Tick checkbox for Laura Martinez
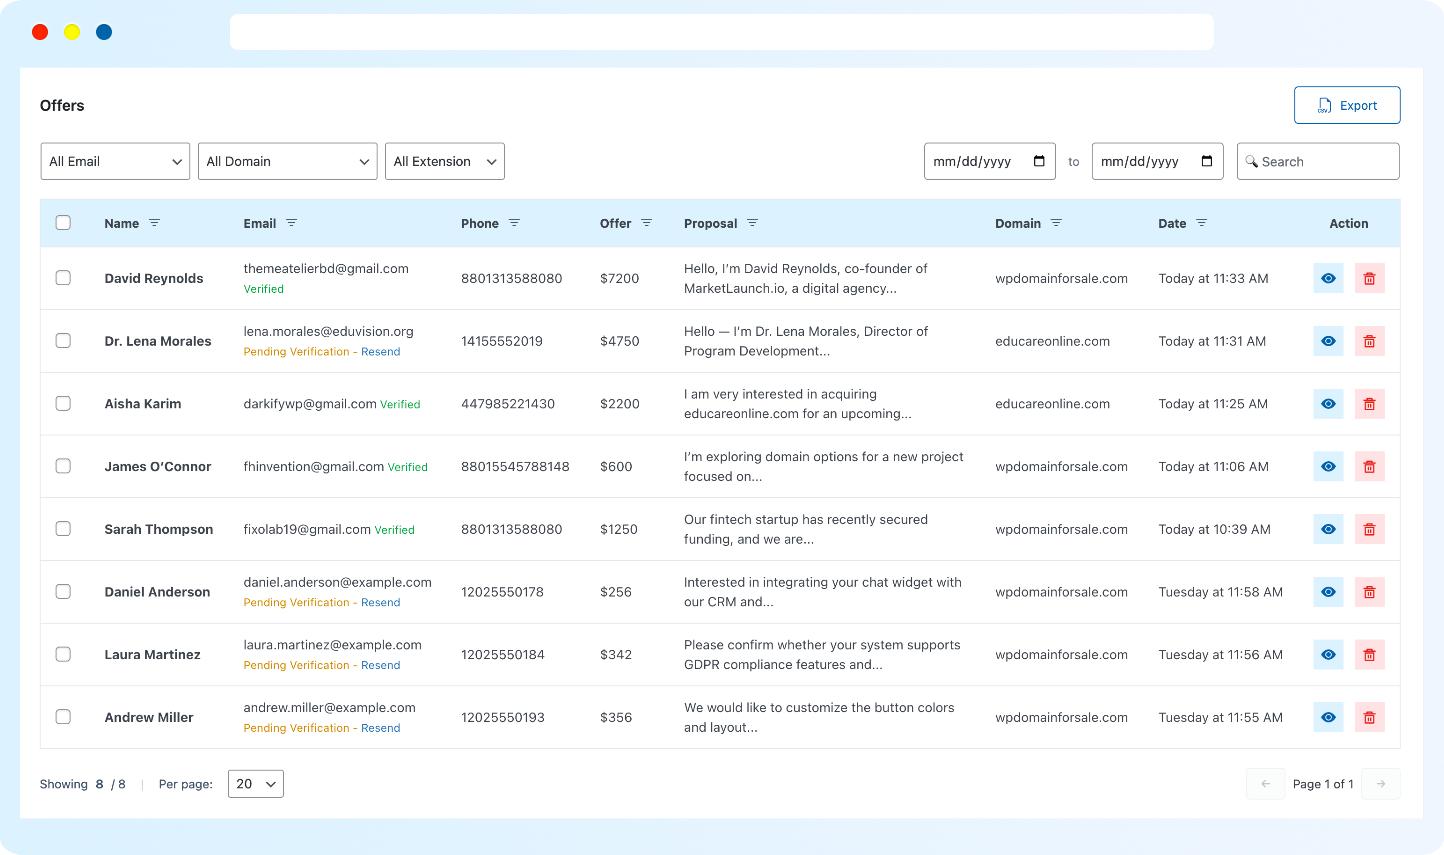 [x=63, y=654]
